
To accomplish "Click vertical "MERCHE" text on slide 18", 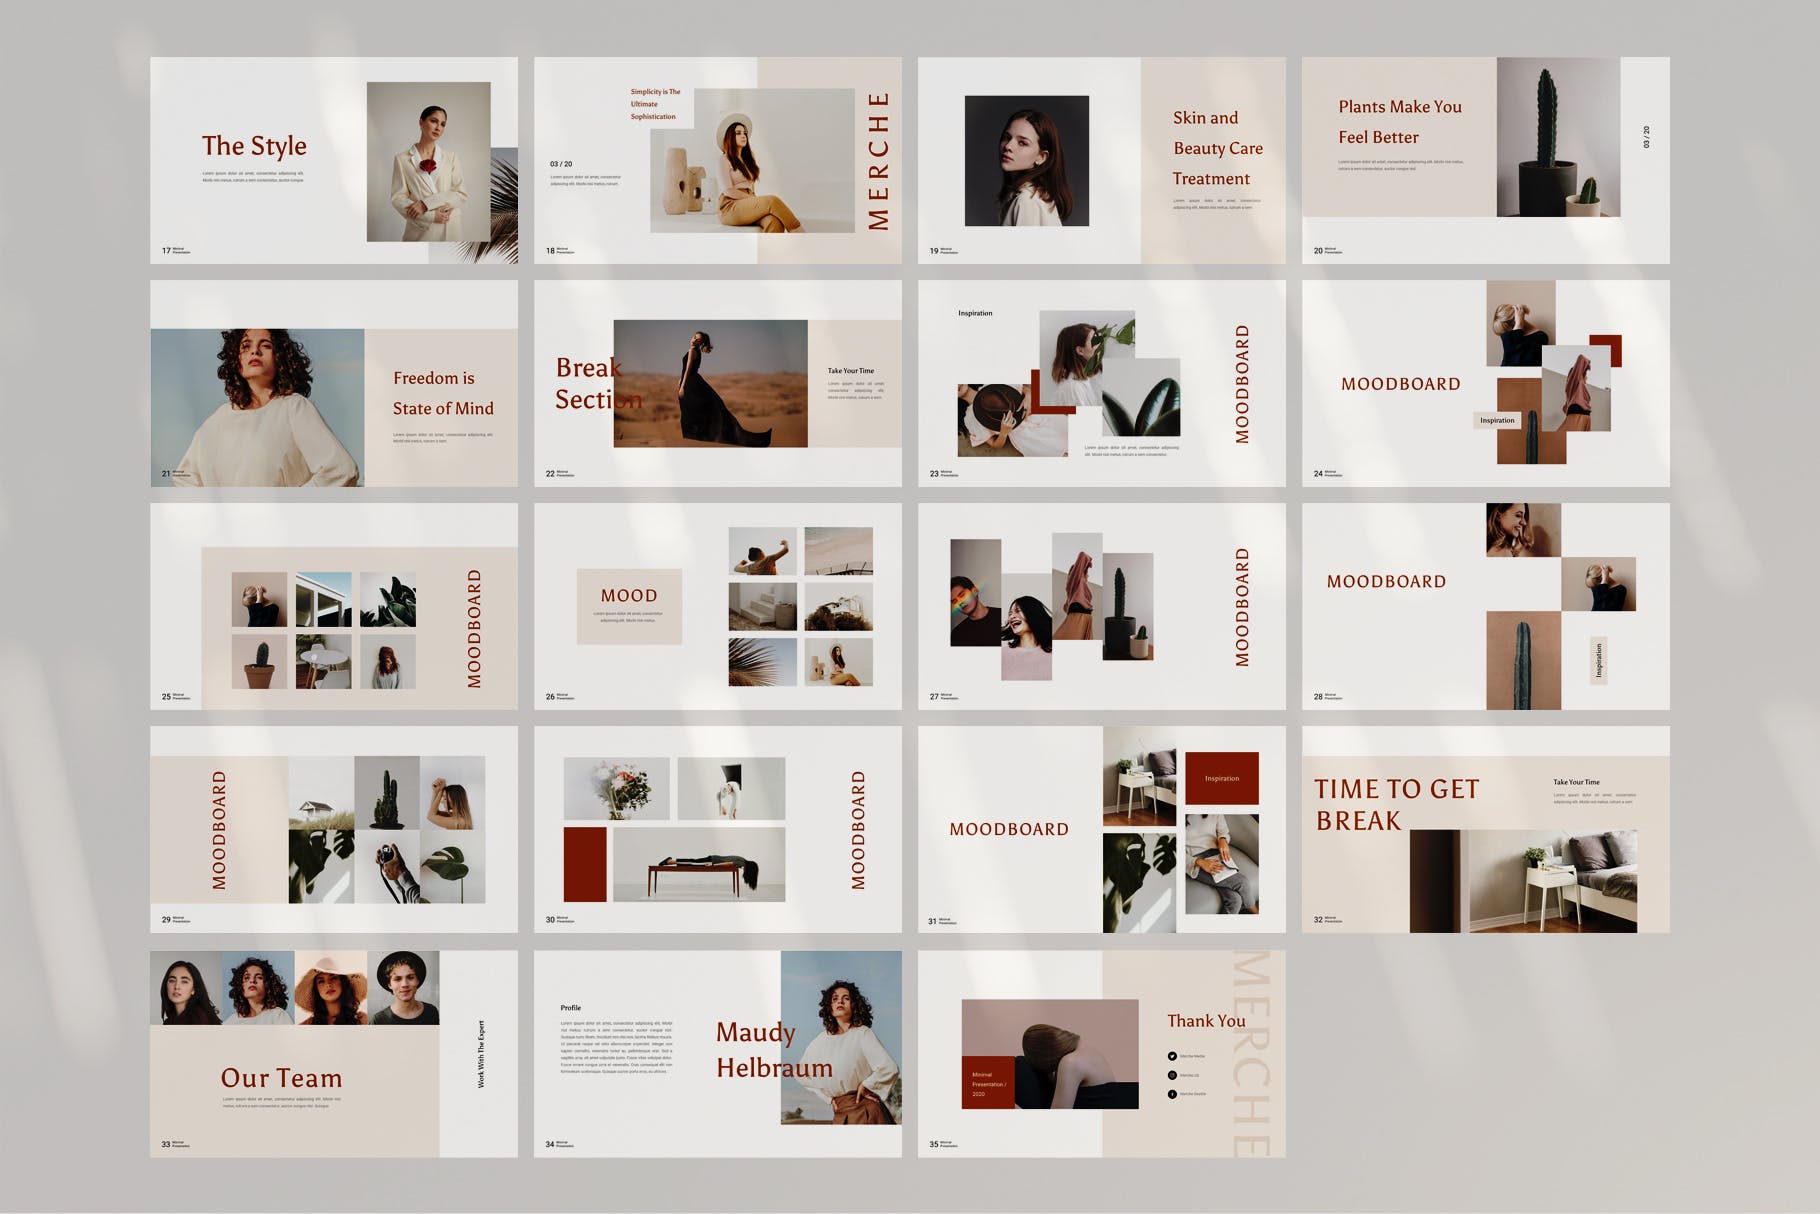I will [x=878, y=161].
